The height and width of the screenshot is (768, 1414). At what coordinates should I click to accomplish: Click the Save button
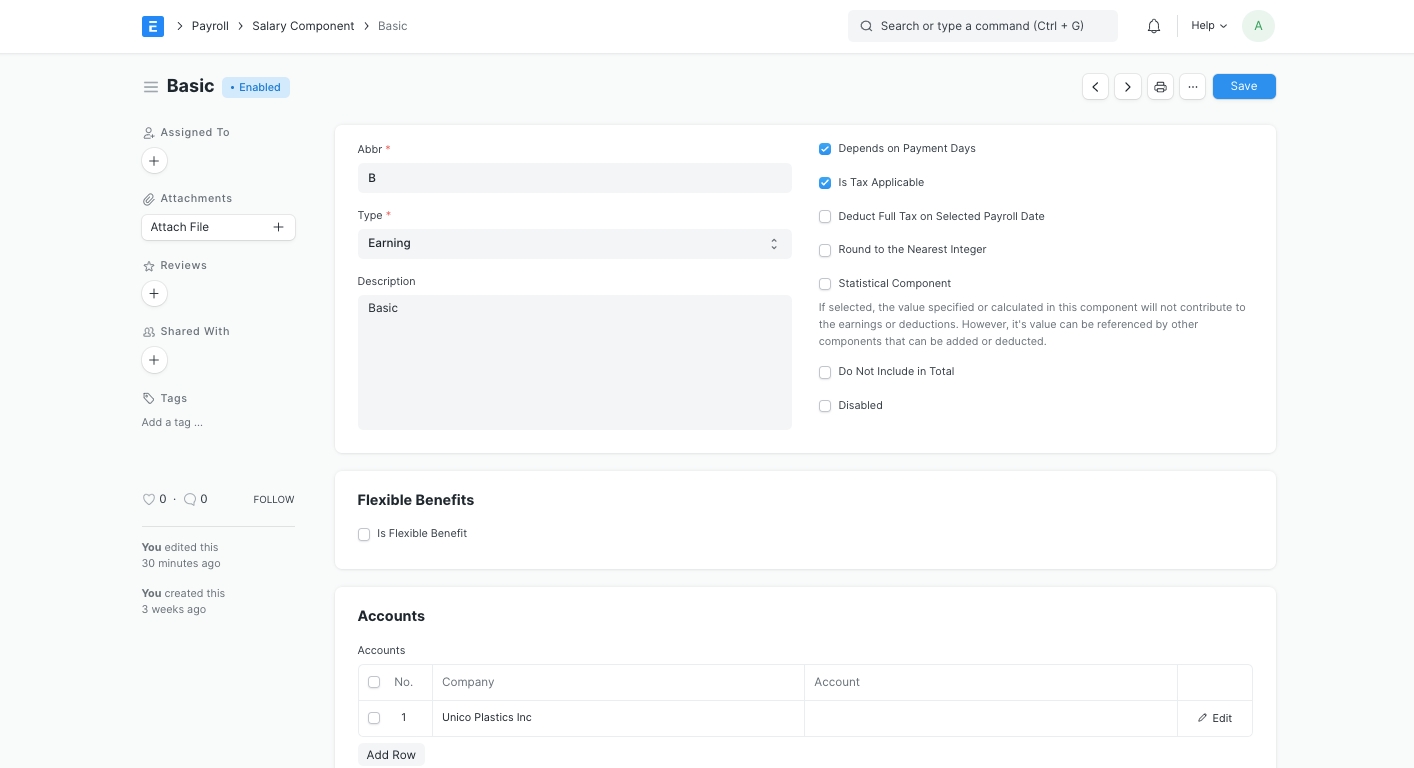click(x=1243, y=87)
